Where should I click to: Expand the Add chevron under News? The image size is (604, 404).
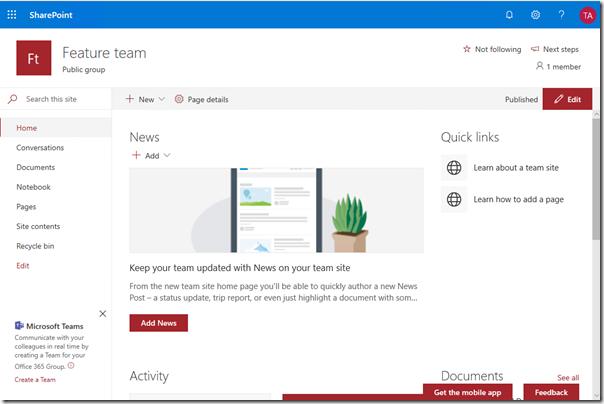tap(167, 155)
